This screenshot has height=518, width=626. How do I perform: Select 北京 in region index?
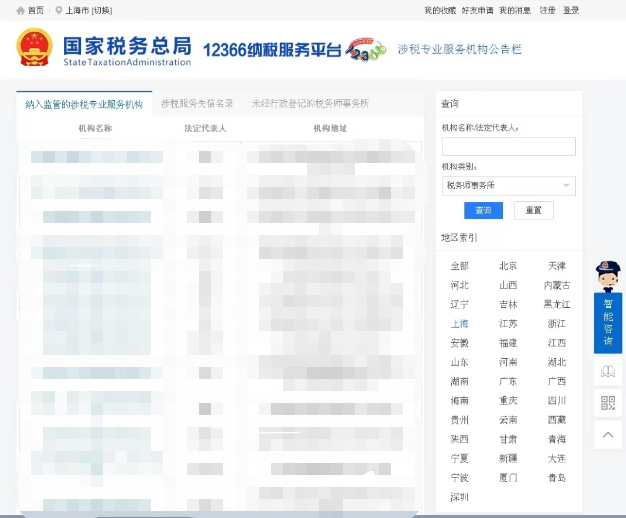pos(508,266)
